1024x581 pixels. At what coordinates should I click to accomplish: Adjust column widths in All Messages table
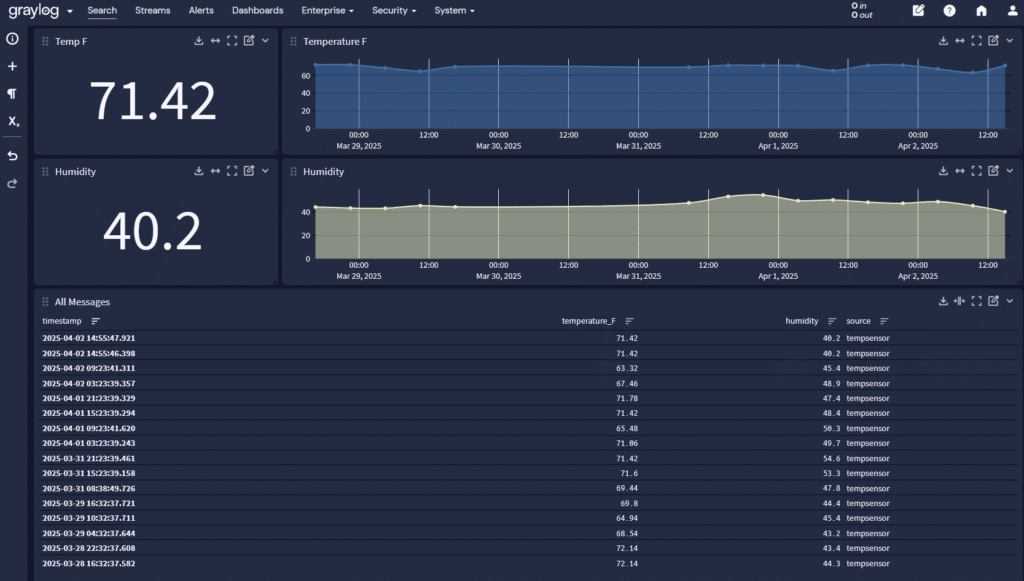[960, 300]
